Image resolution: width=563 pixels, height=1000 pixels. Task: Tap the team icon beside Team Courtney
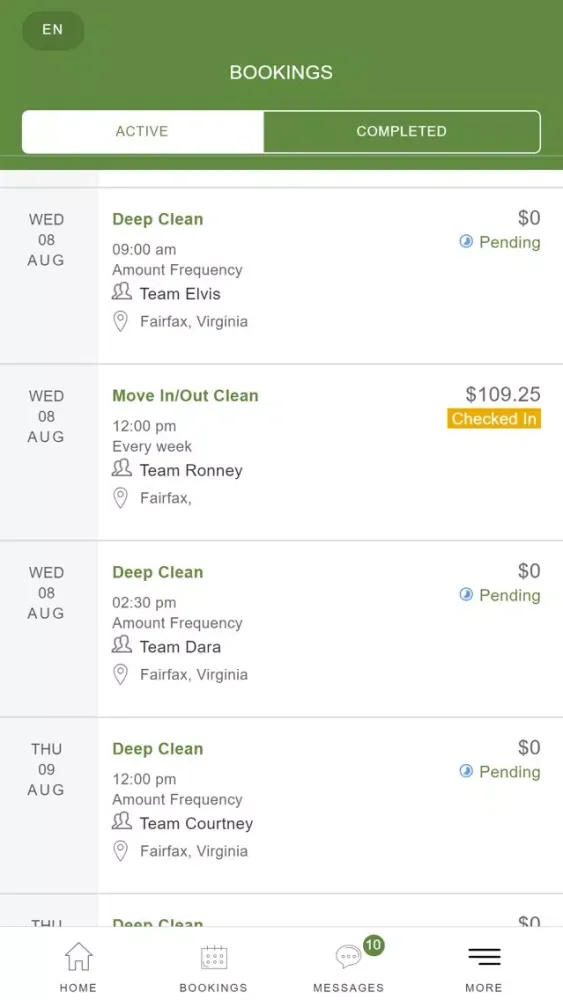point(122,821)
